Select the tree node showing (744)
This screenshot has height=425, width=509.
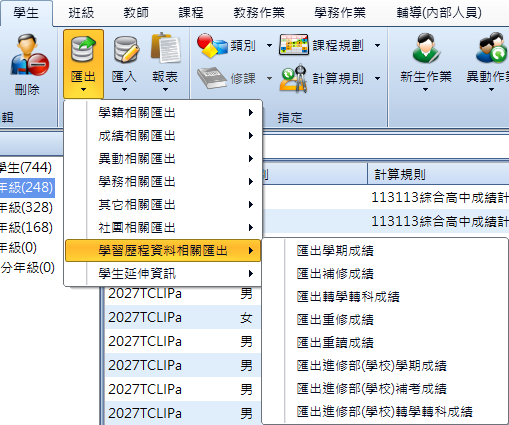pos(26,167)
